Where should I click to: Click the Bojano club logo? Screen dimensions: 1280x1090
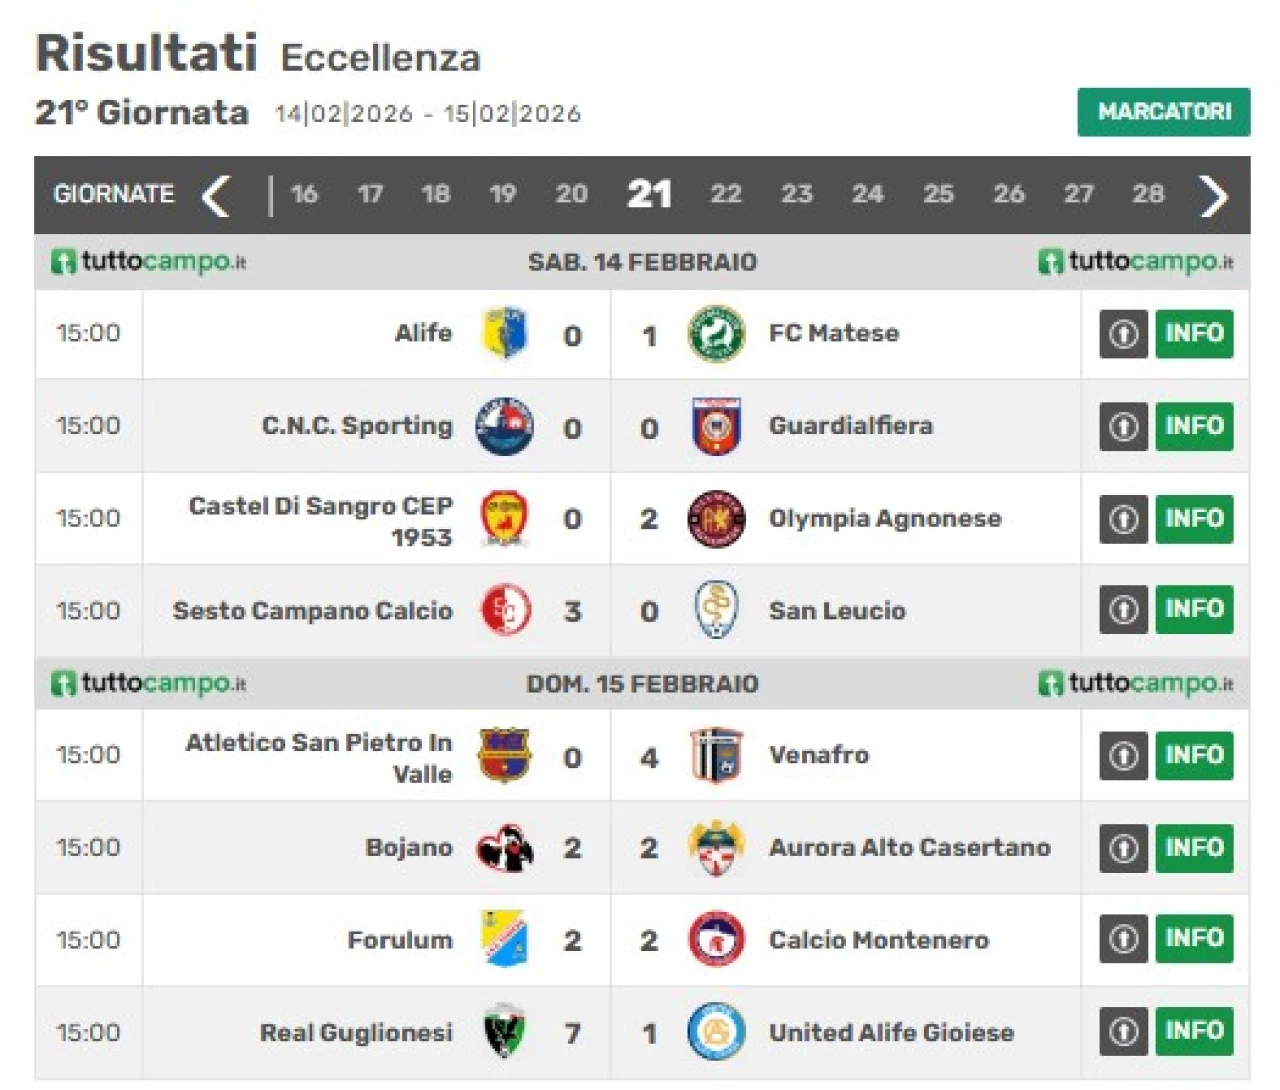point(505,848)
